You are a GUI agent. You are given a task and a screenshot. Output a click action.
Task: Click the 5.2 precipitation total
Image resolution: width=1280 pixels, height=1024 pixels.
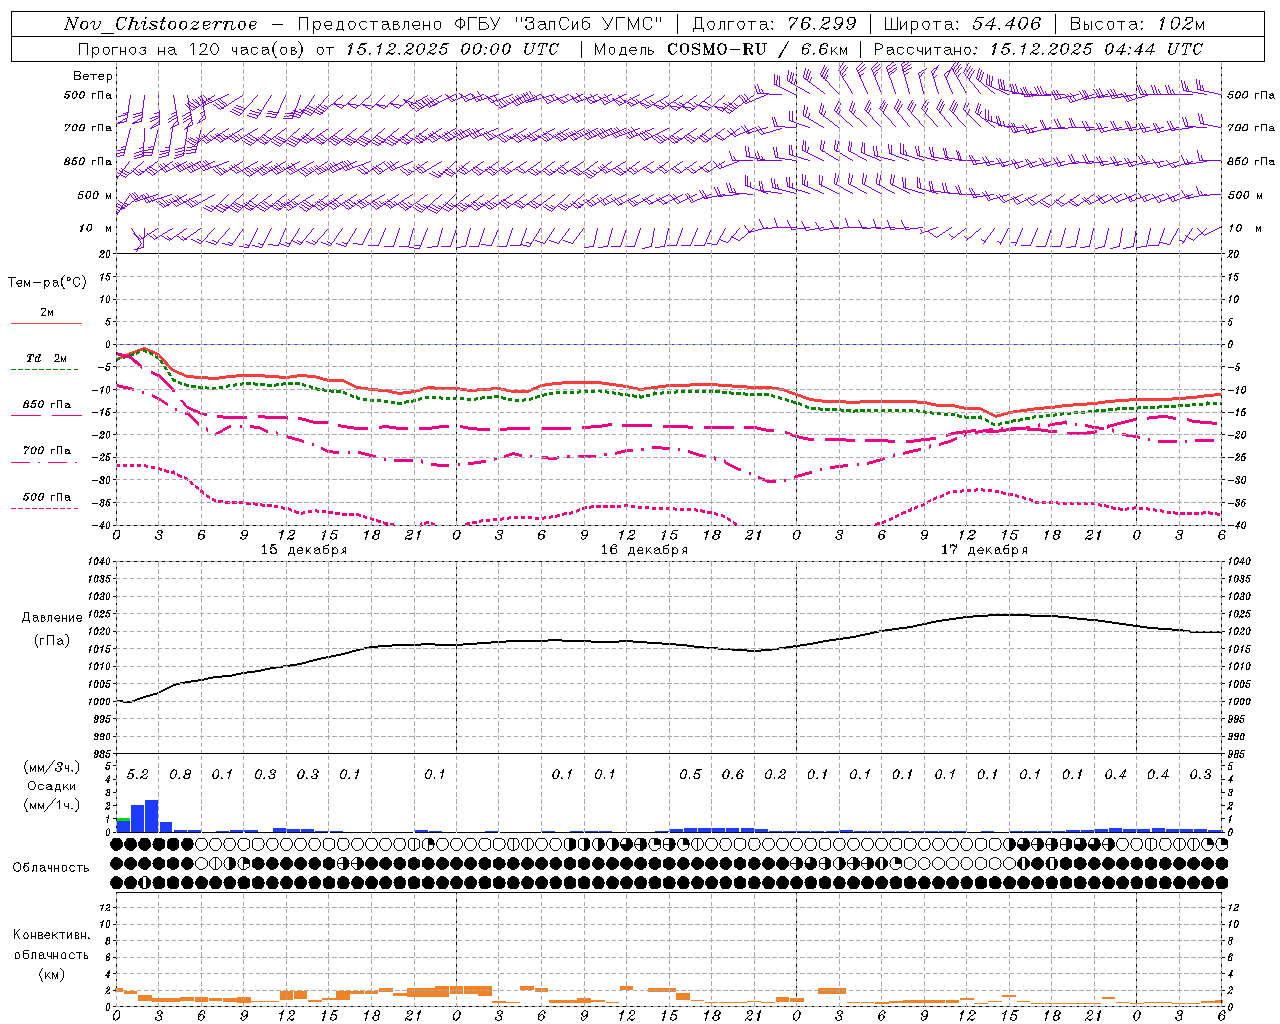click(x=138, y=775)
